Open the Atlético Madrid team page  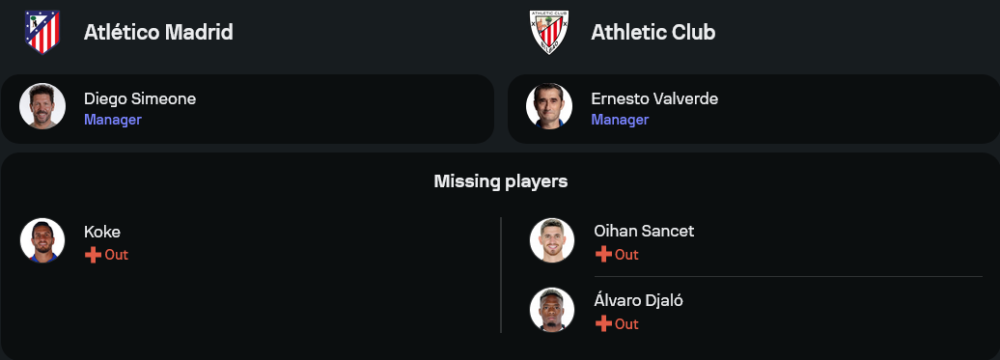pos(158,32)
